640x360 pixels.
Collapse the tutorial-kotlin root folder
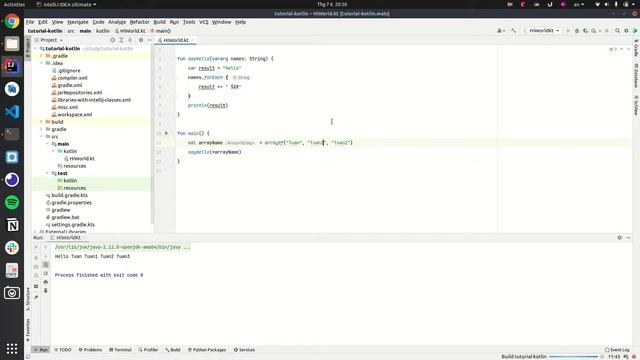click(x=36, y=49)
